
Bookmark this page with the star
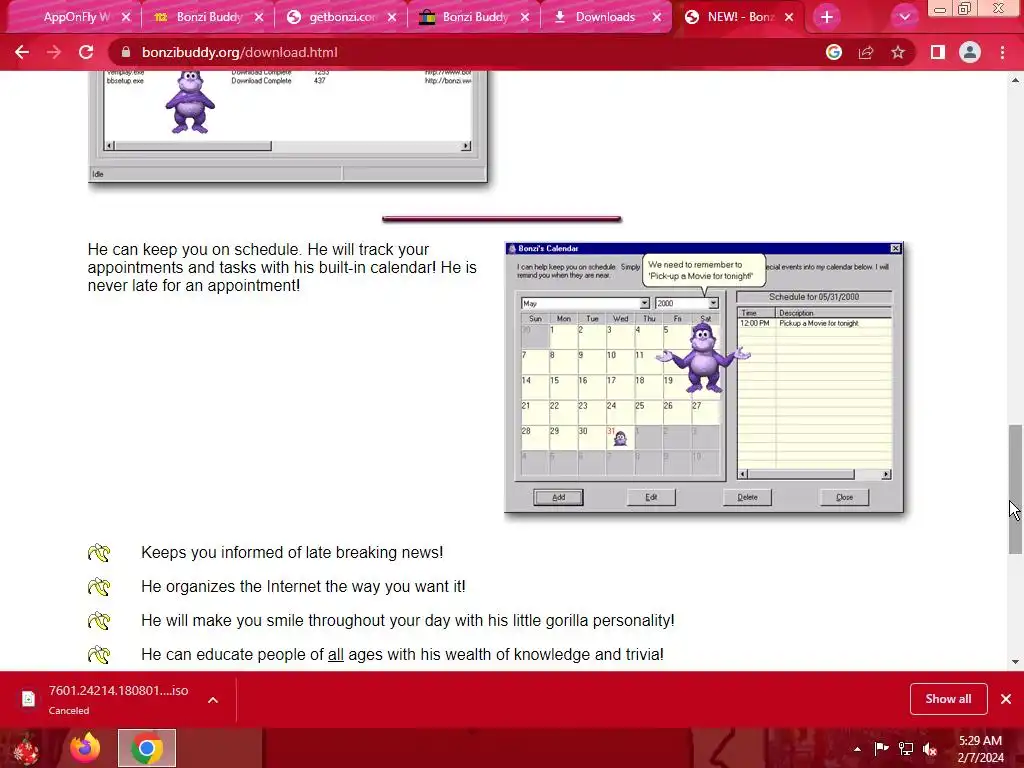click(x=898, y=52)
